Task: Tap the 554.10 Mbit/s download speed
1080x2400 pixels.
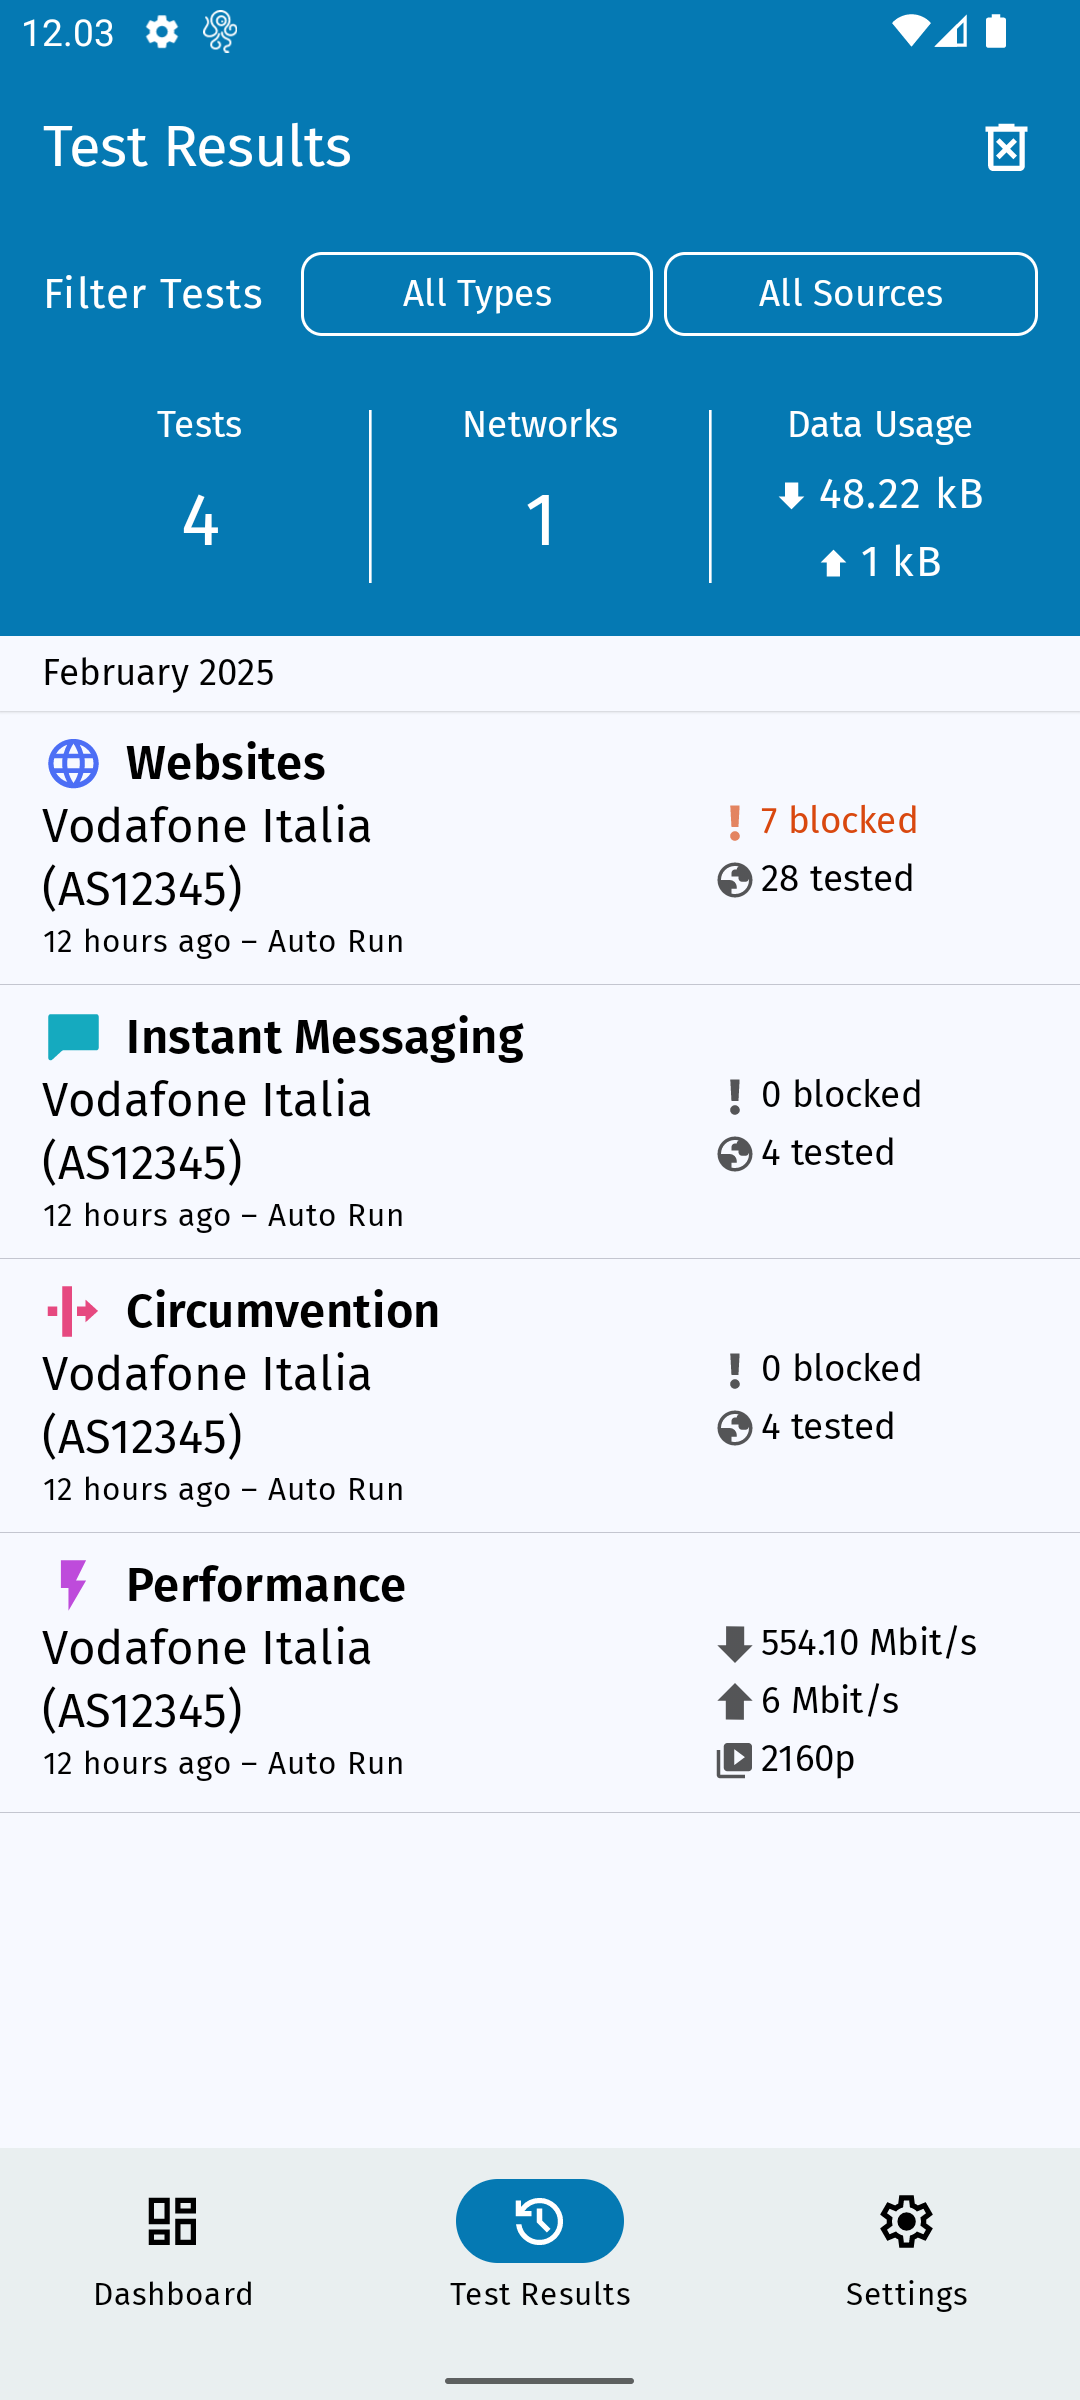Action: click(868, 1643)
